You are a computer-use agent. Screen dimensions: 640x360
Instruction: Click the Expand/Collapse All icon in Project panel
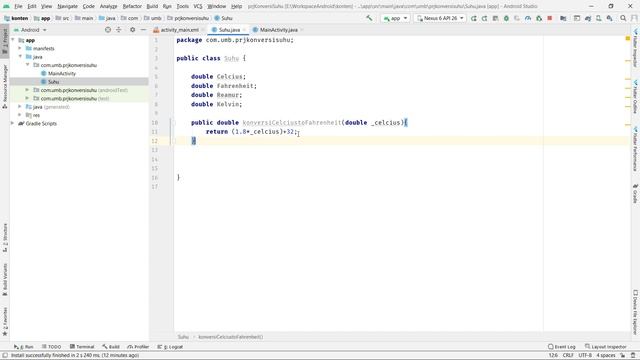[x=119, y=30]
